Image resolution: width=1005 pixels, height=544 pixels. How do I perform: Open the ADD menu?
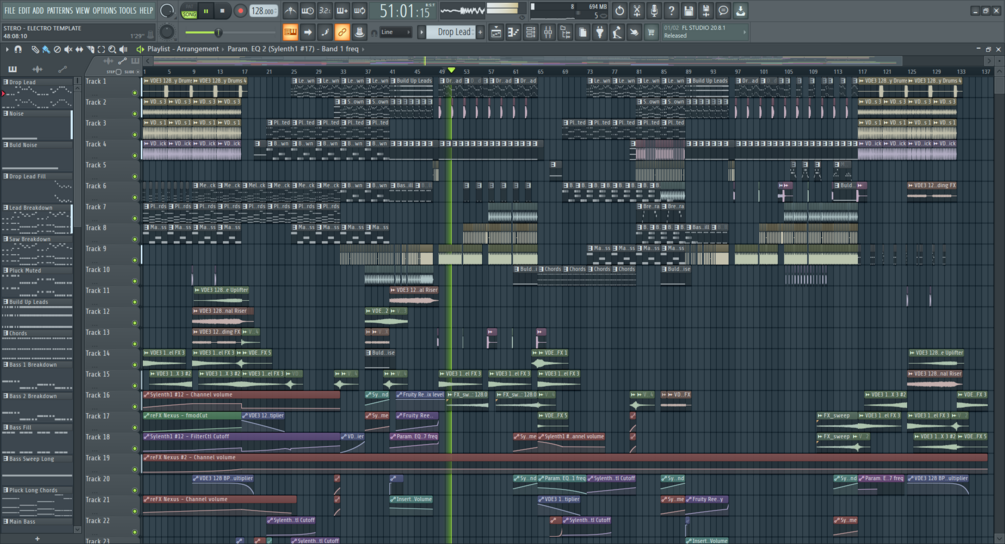coord(38,11)
